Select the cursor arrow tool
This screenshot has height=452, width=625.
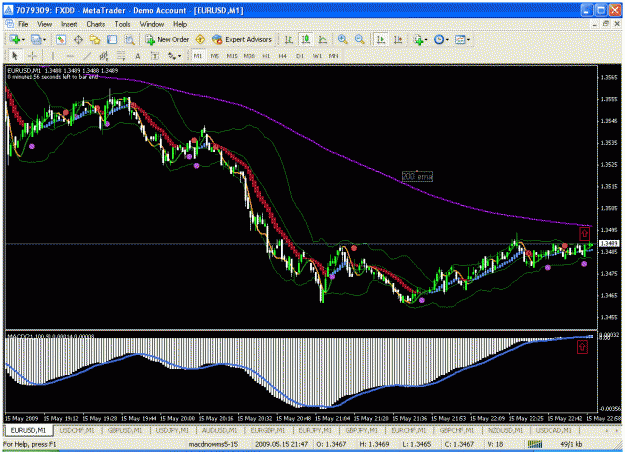pyautogui.click(x=15, y=56)
